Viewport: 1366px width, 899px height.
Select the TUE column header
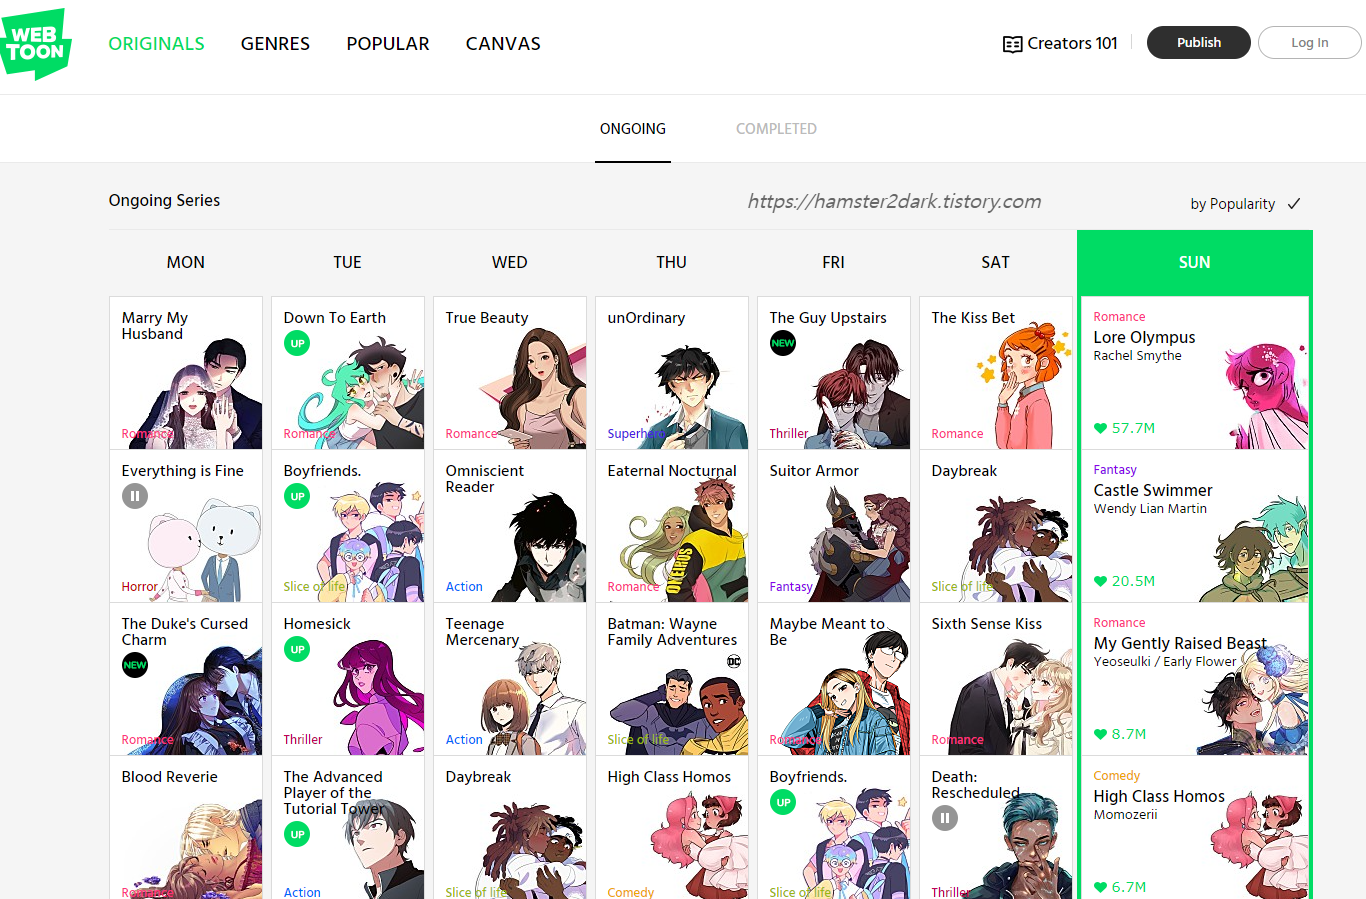[348, 262]
